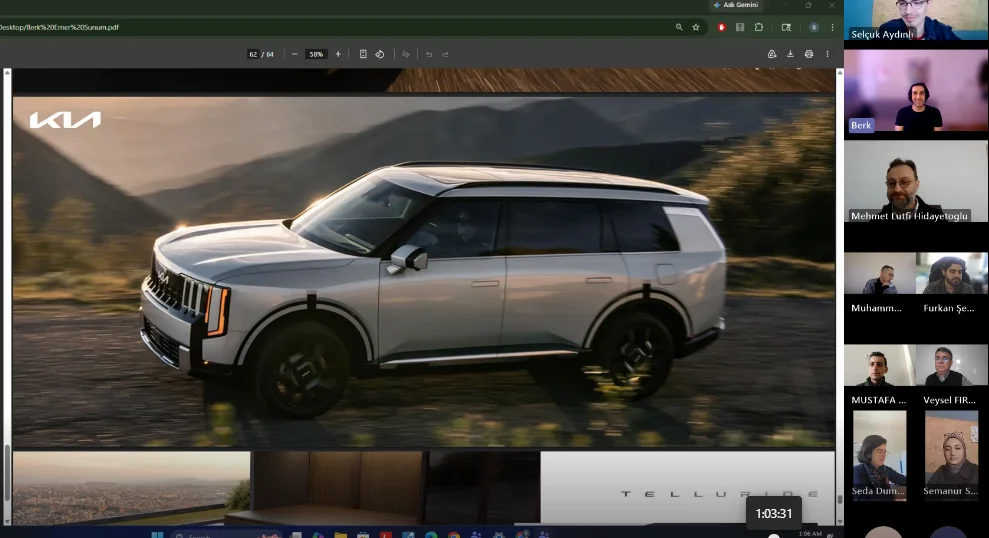Select MUSTAFA ... participant video tile
The width and height of the screenshot is (989, 538).
tap(879, 365)
